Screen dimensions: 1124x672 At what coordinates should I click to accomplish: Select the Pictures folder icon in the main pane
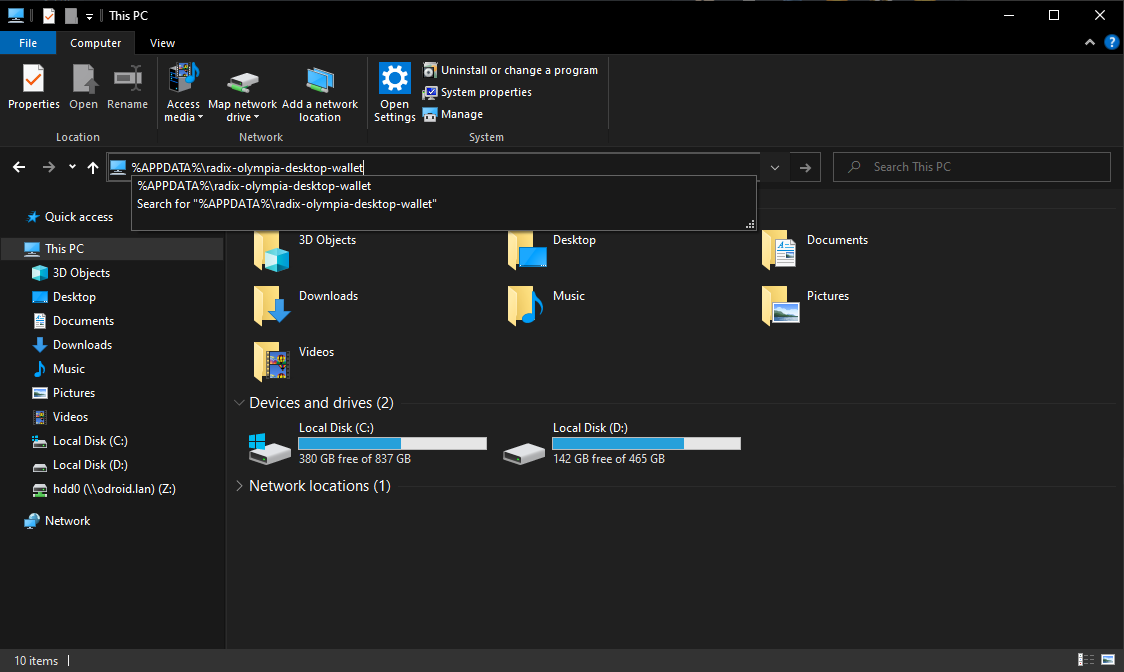(x=781, y=306)
